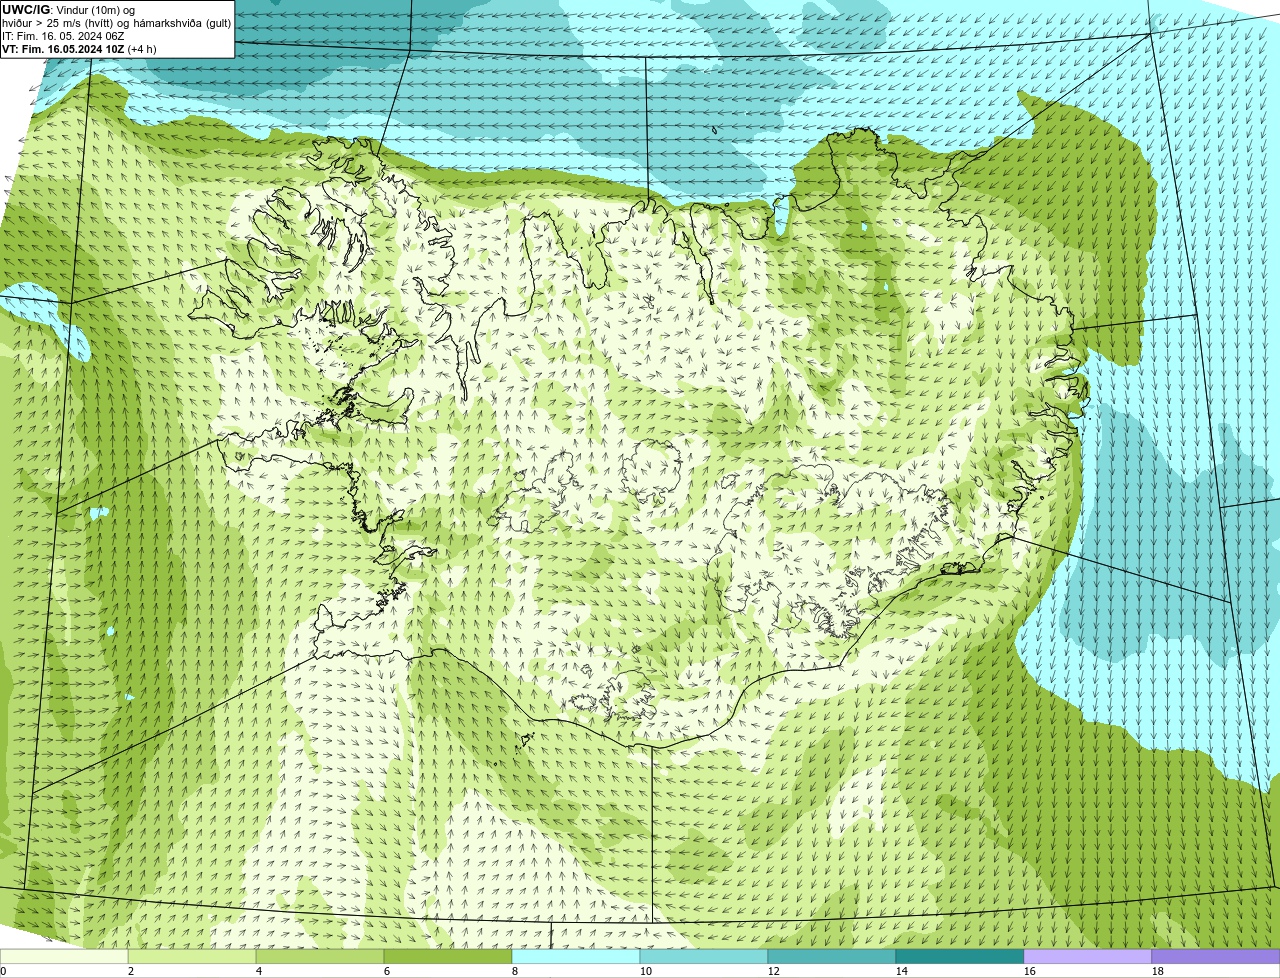Click the "2" label on the color scale
This screenshot has height=978, width=1280.
point(131,971)
